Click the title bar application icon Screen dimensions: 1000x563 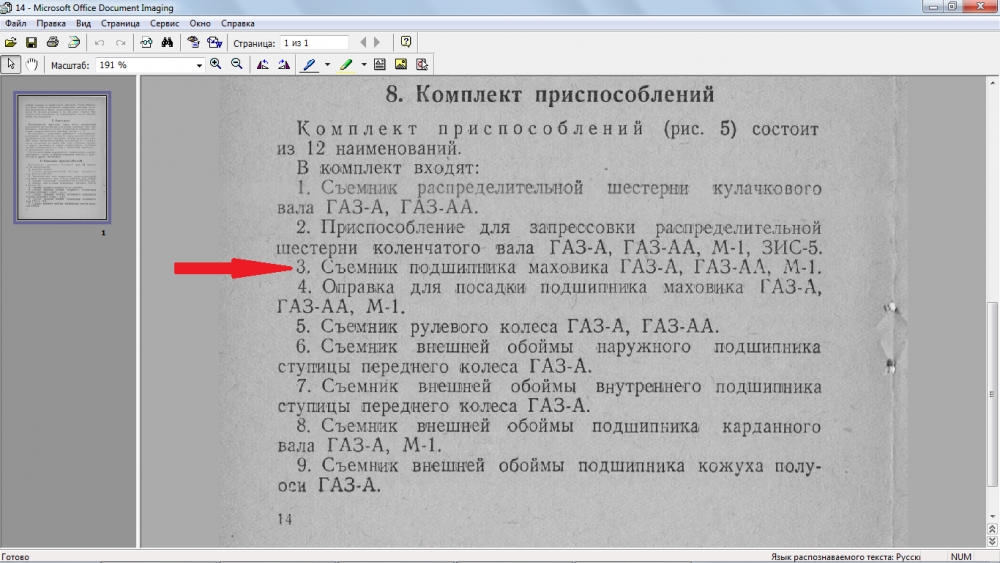6,8
